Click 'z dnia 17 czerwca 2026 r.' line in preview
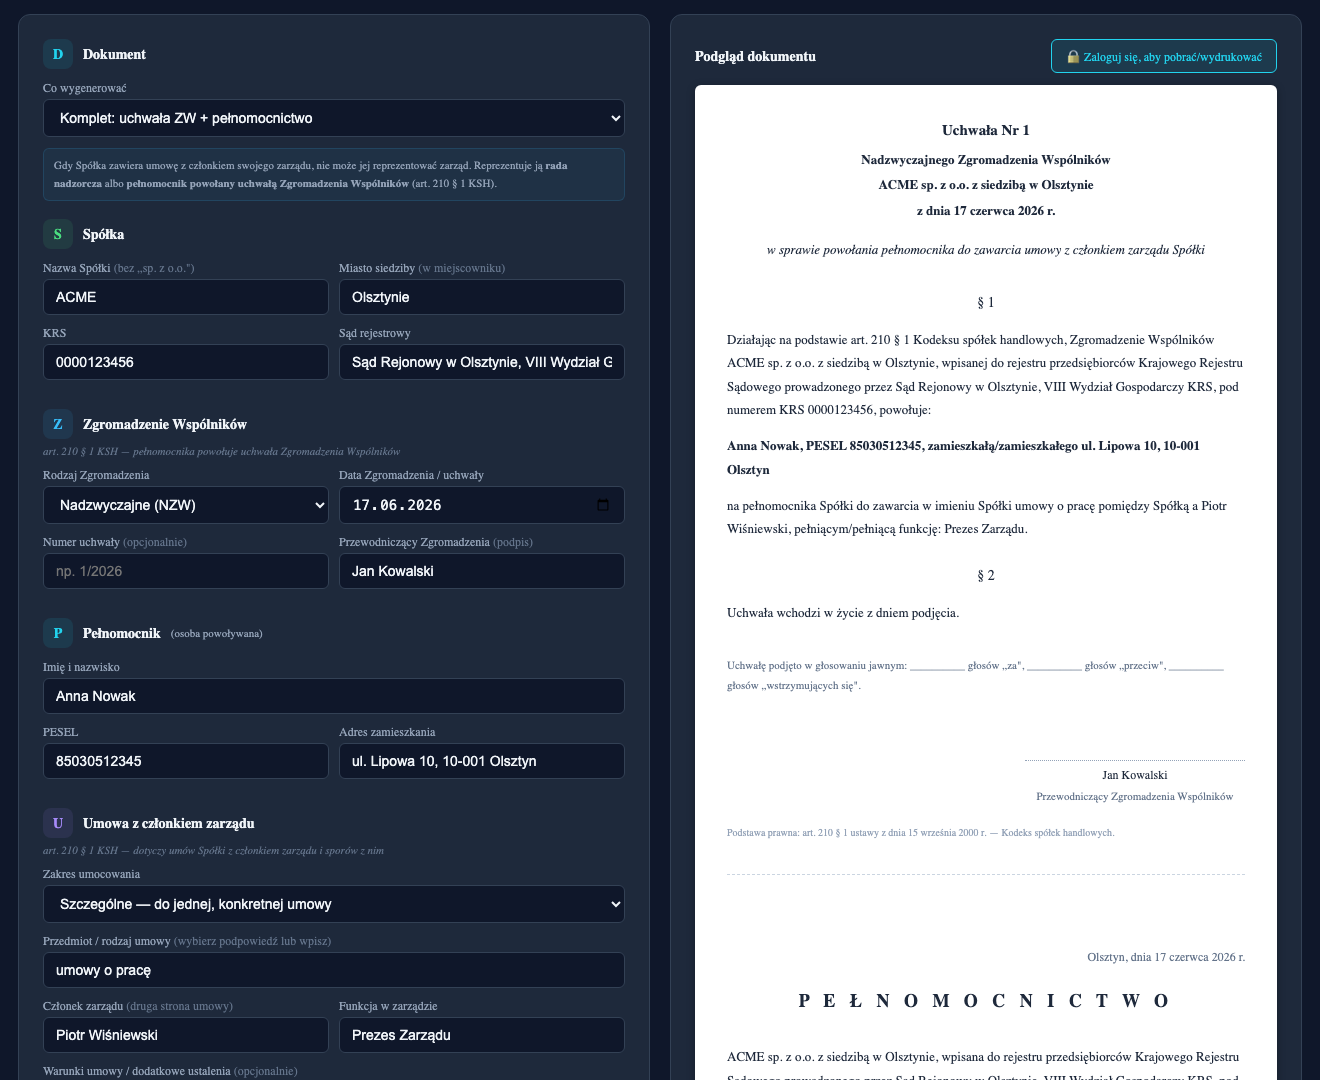Image resolution: width=1320 pixels, height=1080 pixels. (x=986, y=211)
